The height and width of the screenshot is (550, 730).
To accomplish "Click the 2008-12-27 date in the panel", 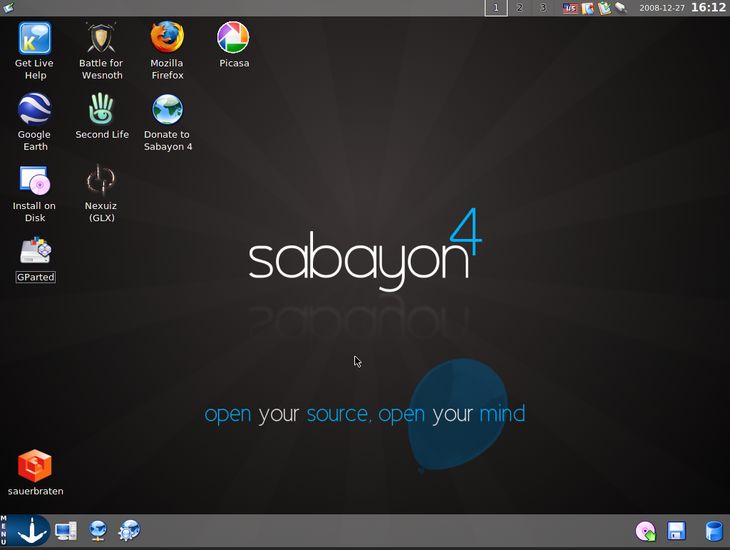I will (662, 8).
